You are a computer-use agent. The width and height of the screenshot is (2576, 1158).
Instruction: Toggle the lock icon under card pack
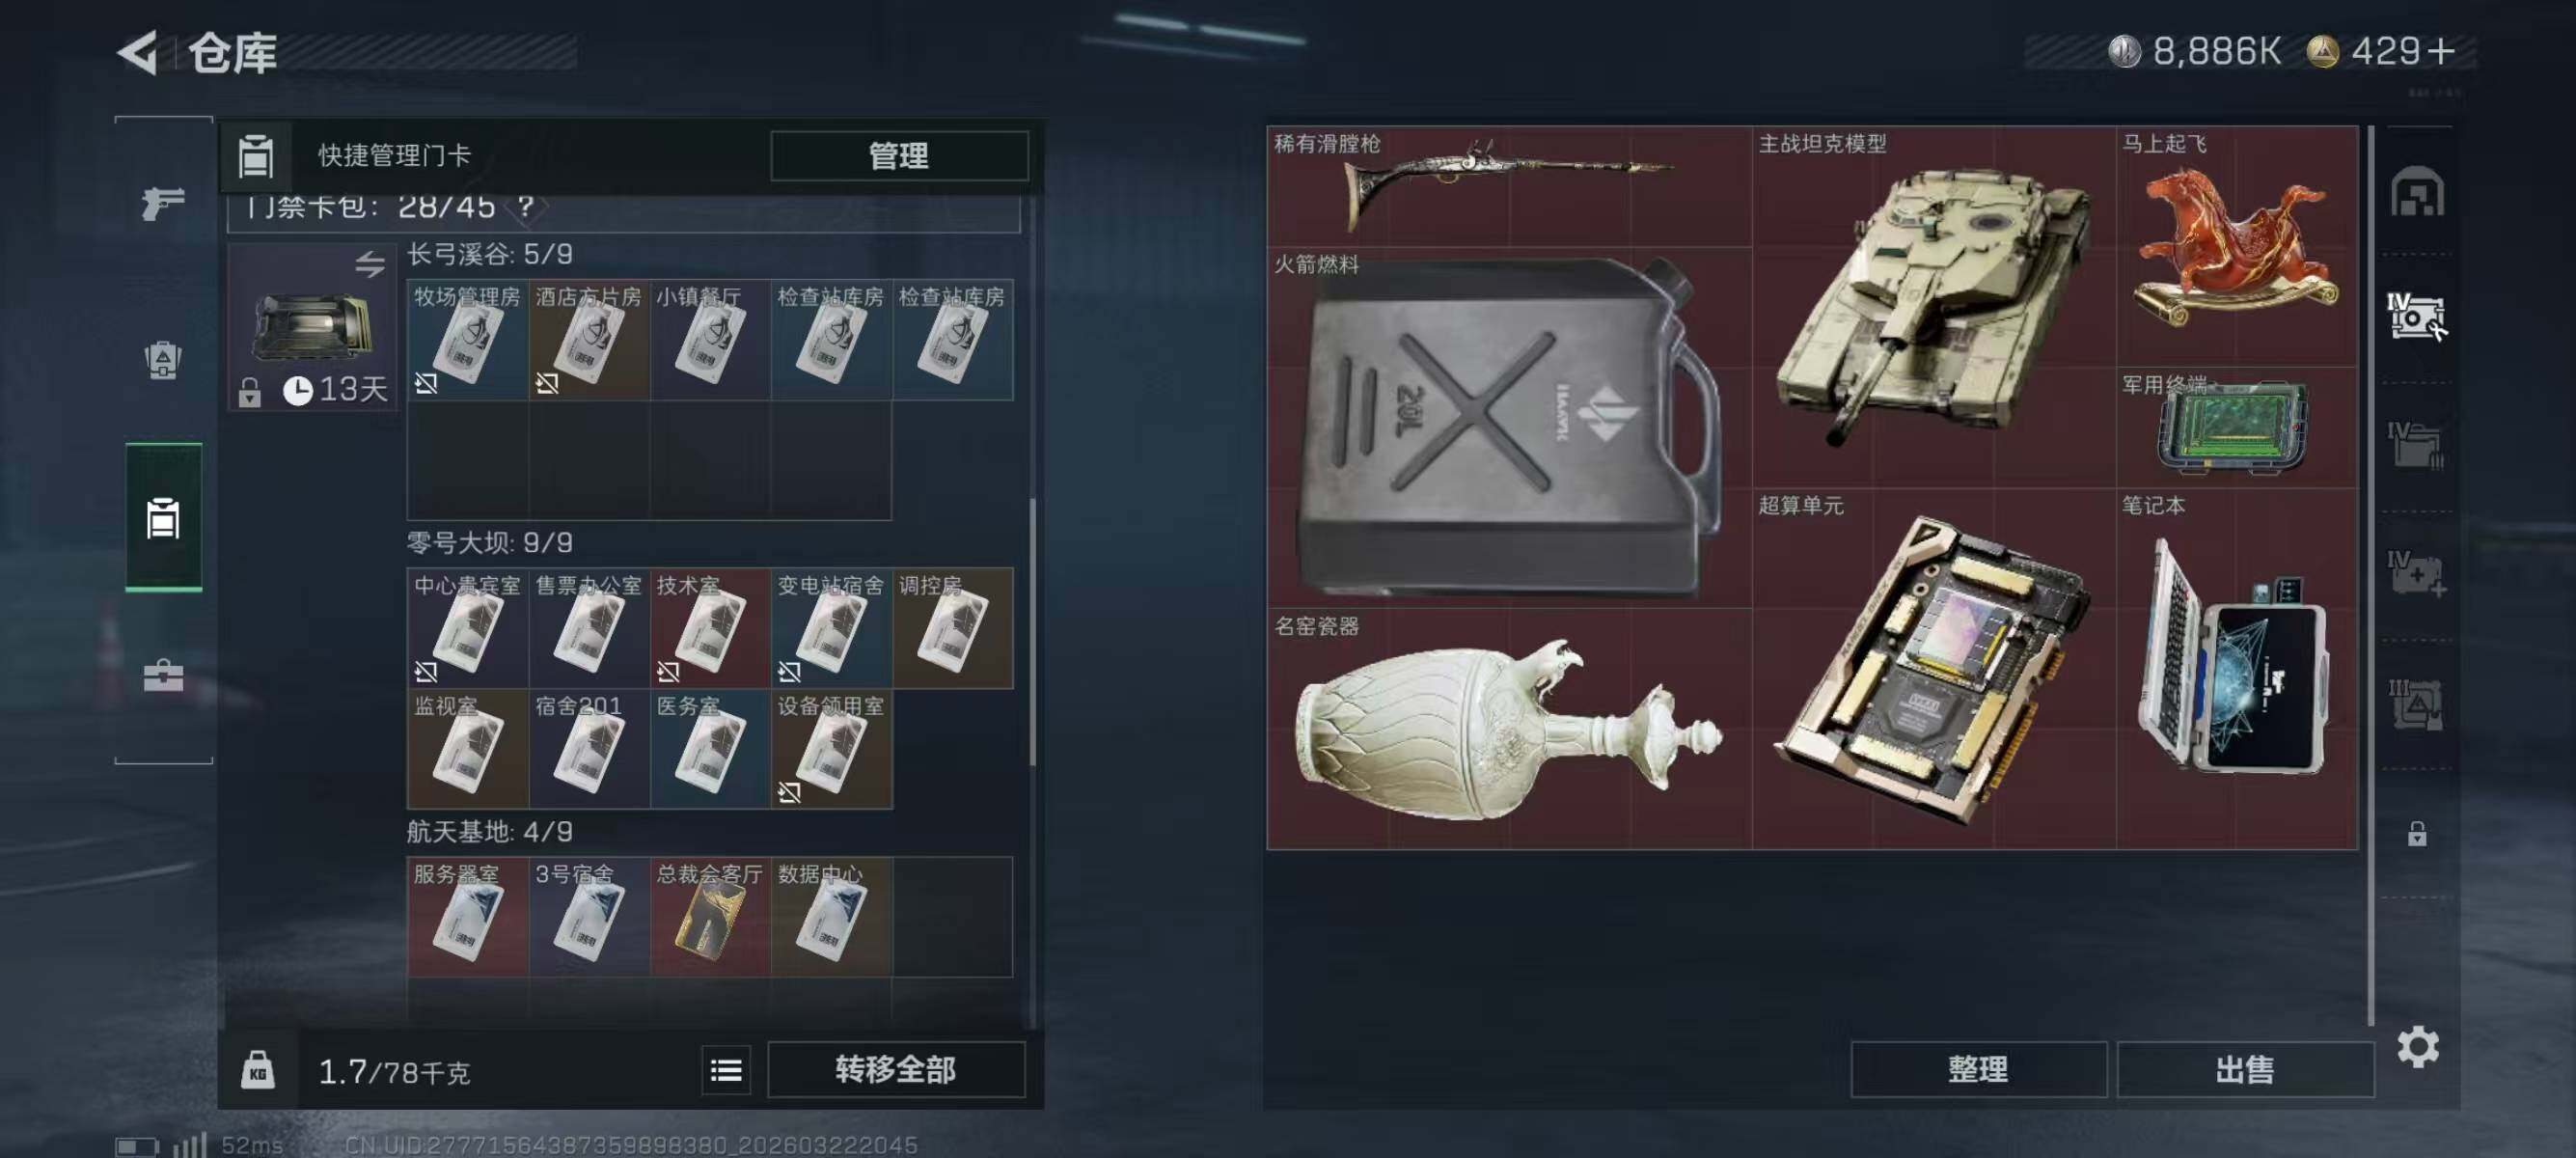250,392
